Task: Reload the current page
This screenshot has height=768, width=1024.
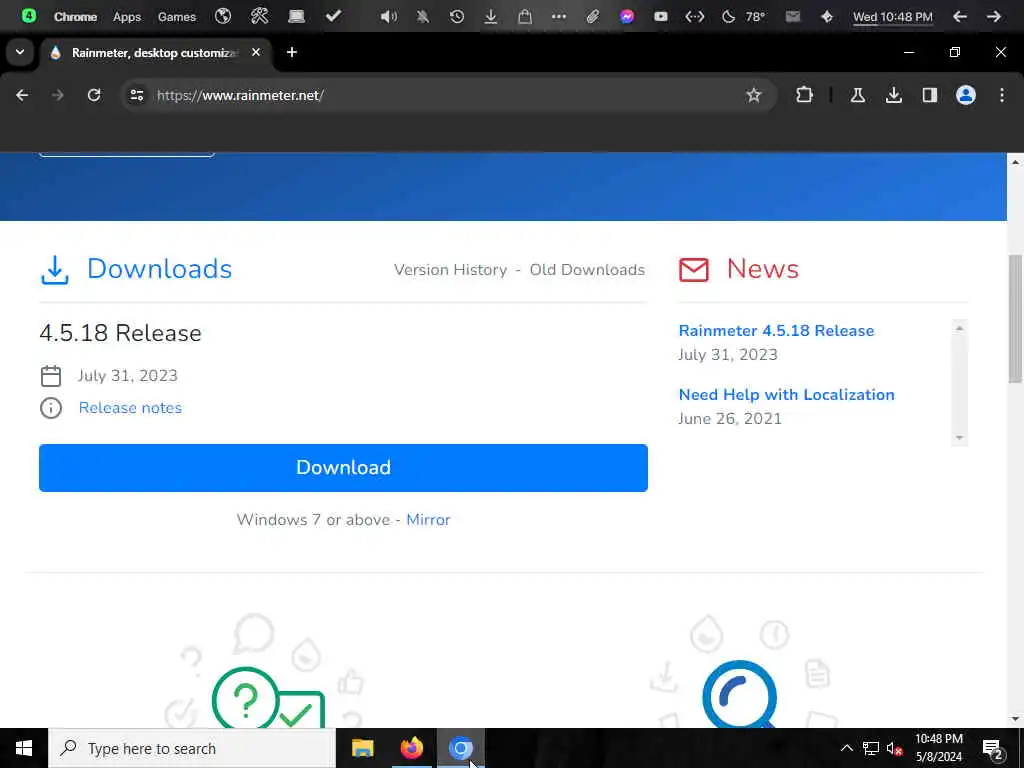Action: tap(94, 95)
